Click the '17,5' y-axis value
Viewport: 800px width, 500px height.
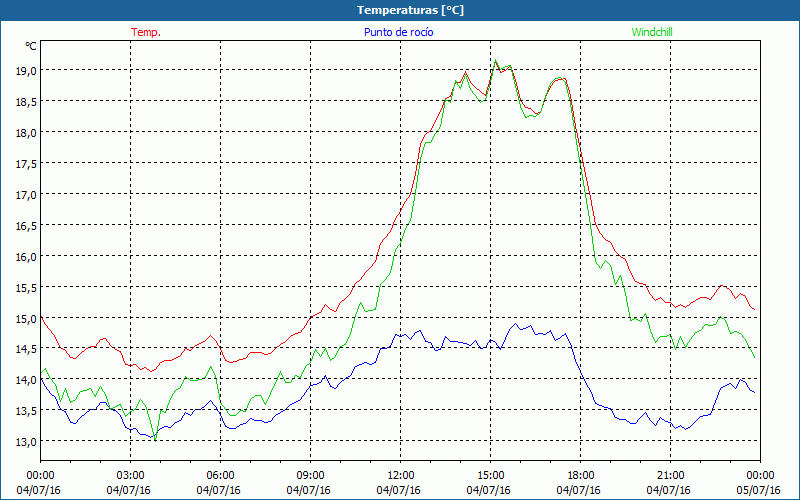(x=26, y=164)
